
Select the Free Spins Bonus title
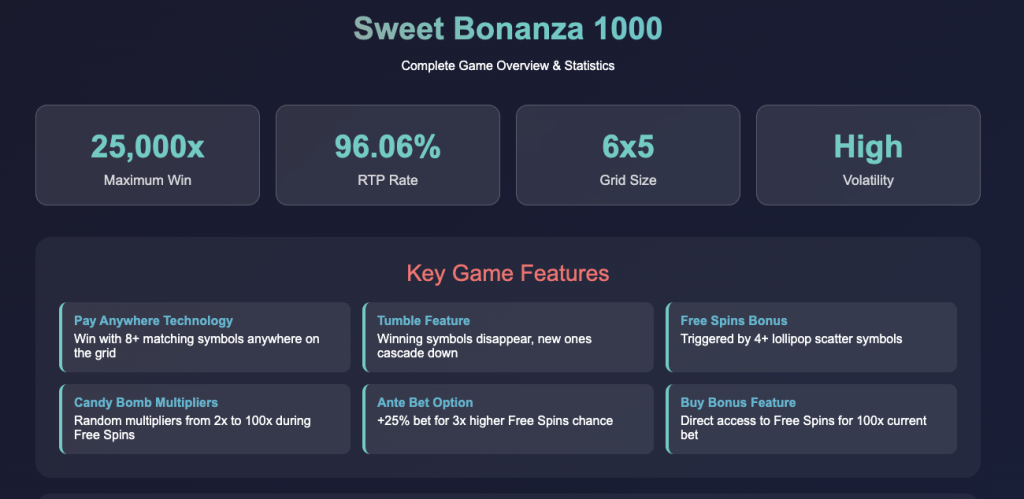tap(734, 321)
